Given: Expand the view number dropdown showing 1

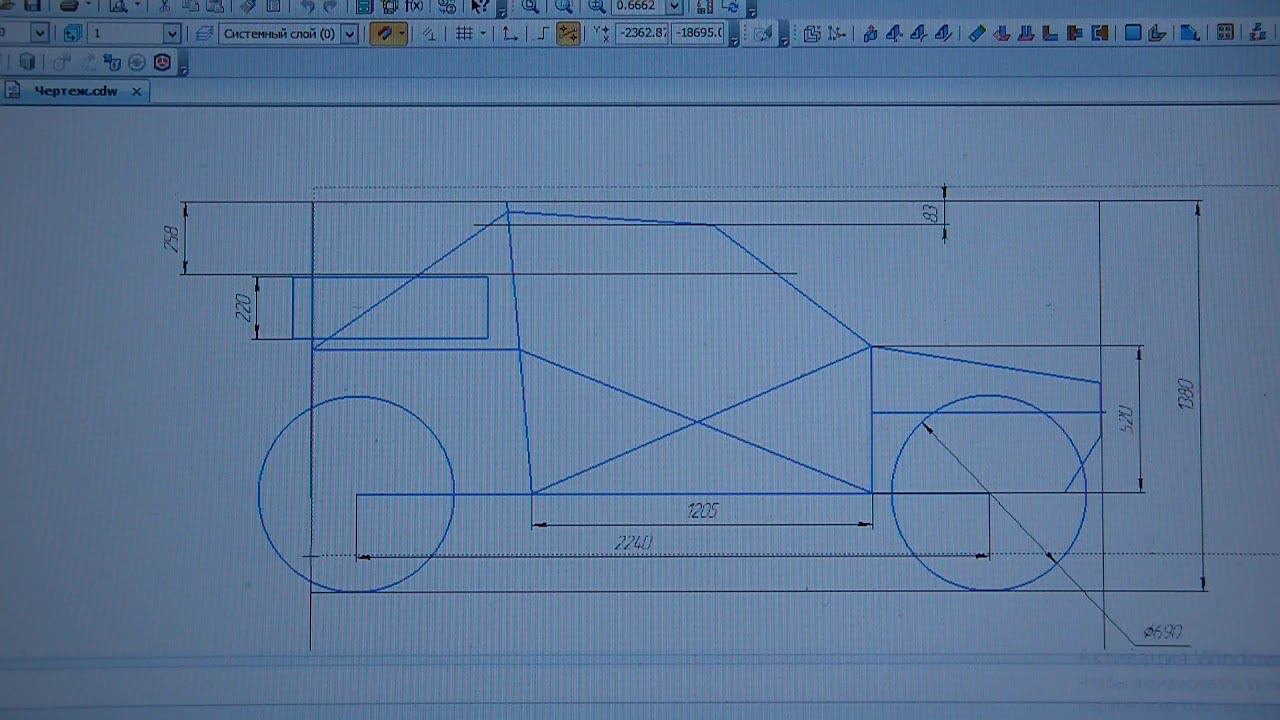Looking at the screenshot, I should point(171,33).
